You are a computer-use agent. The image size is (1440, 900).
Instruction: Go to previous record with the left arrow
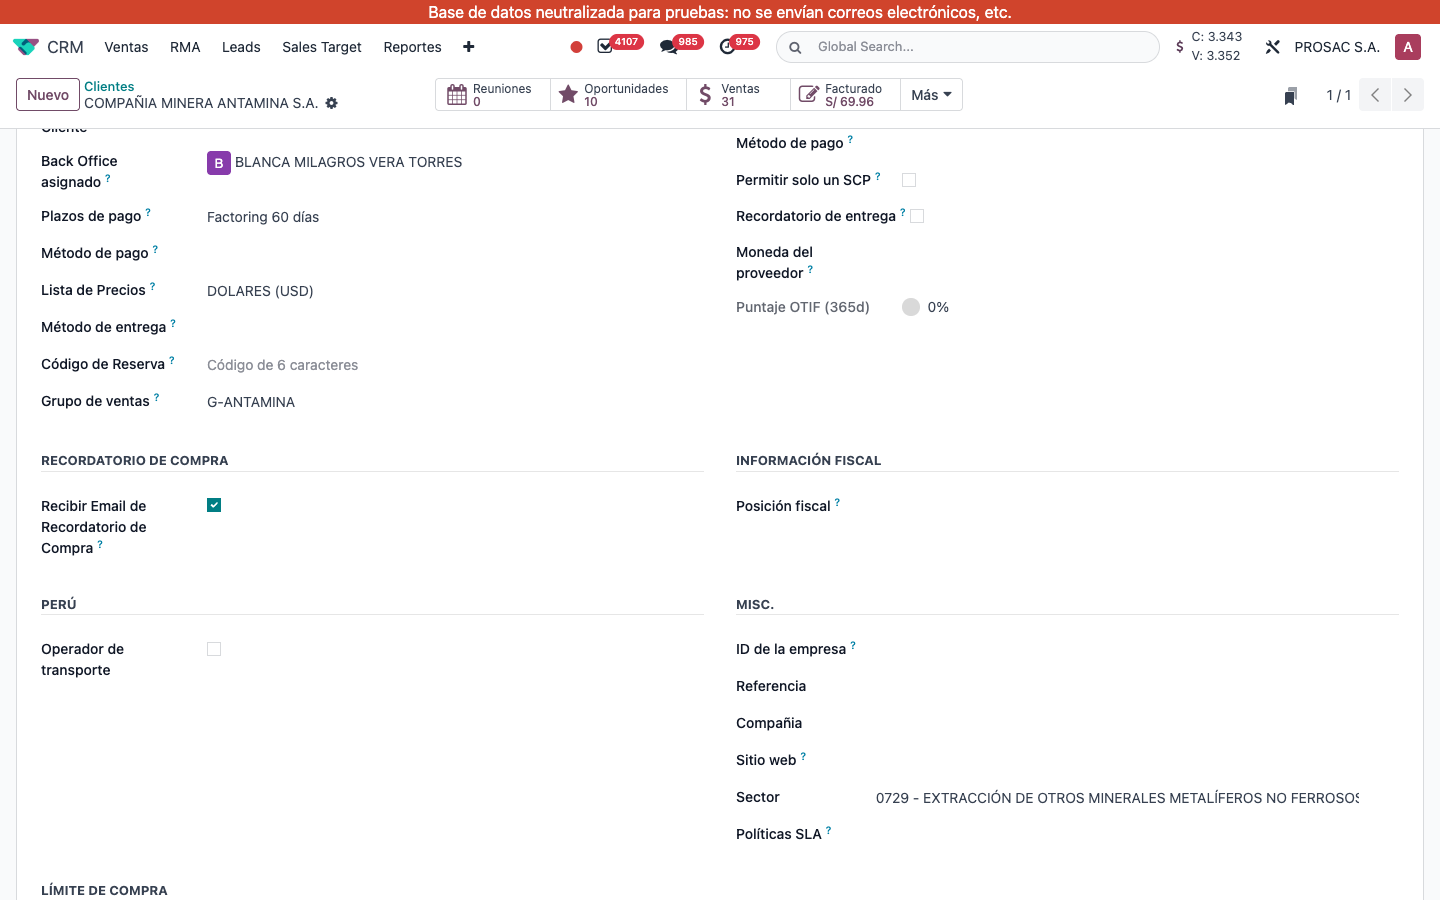coord(1375,95)
